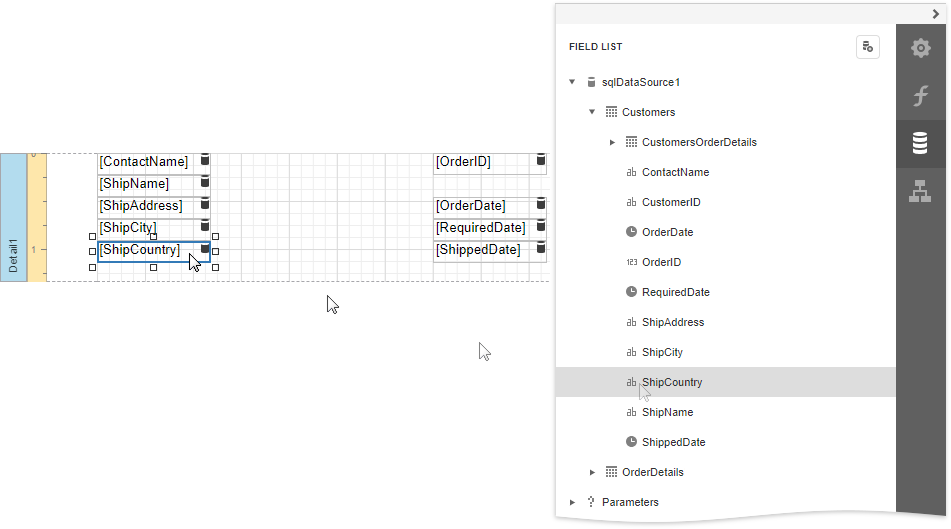Open the Expressions function panel
This screenshot has height=529, width=951.
[920, 96]
